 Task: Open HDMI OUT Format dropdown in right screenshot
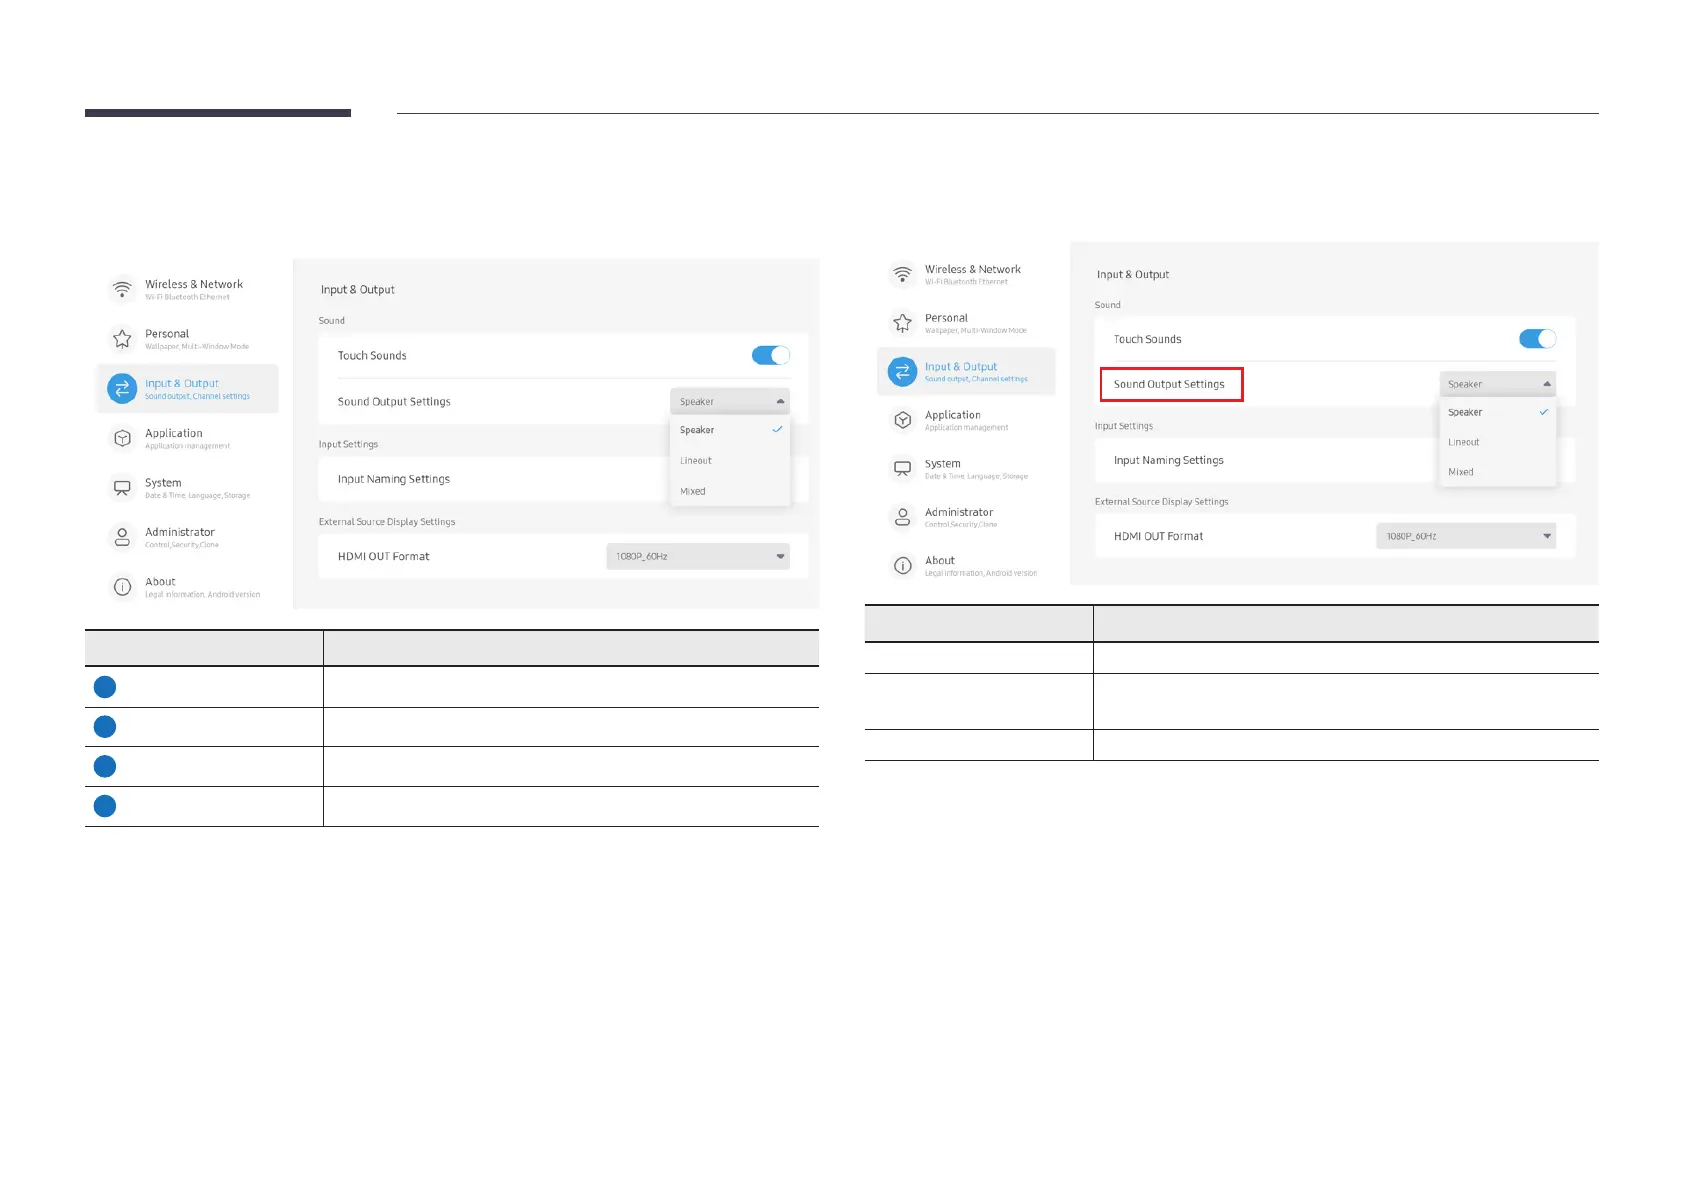(x=1466, y=536)
